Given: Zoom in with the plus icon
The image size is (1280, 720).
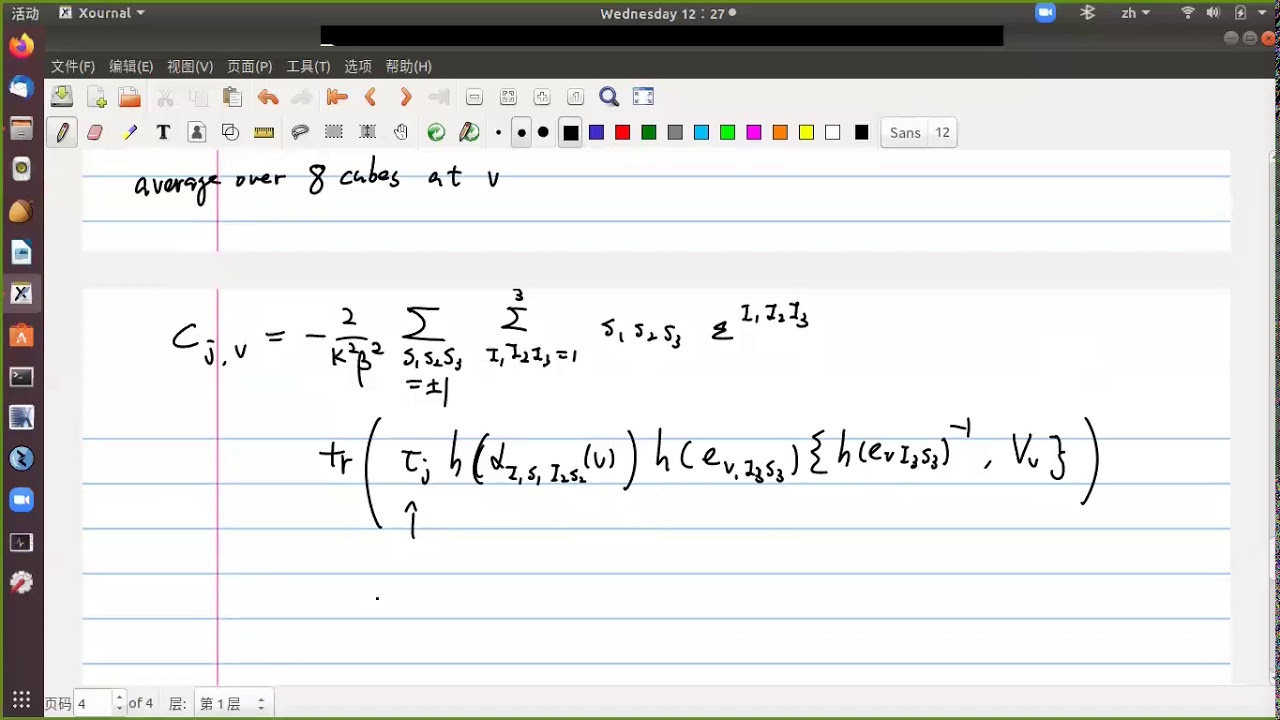Looking at the screenshot, I should coord(542,97).
